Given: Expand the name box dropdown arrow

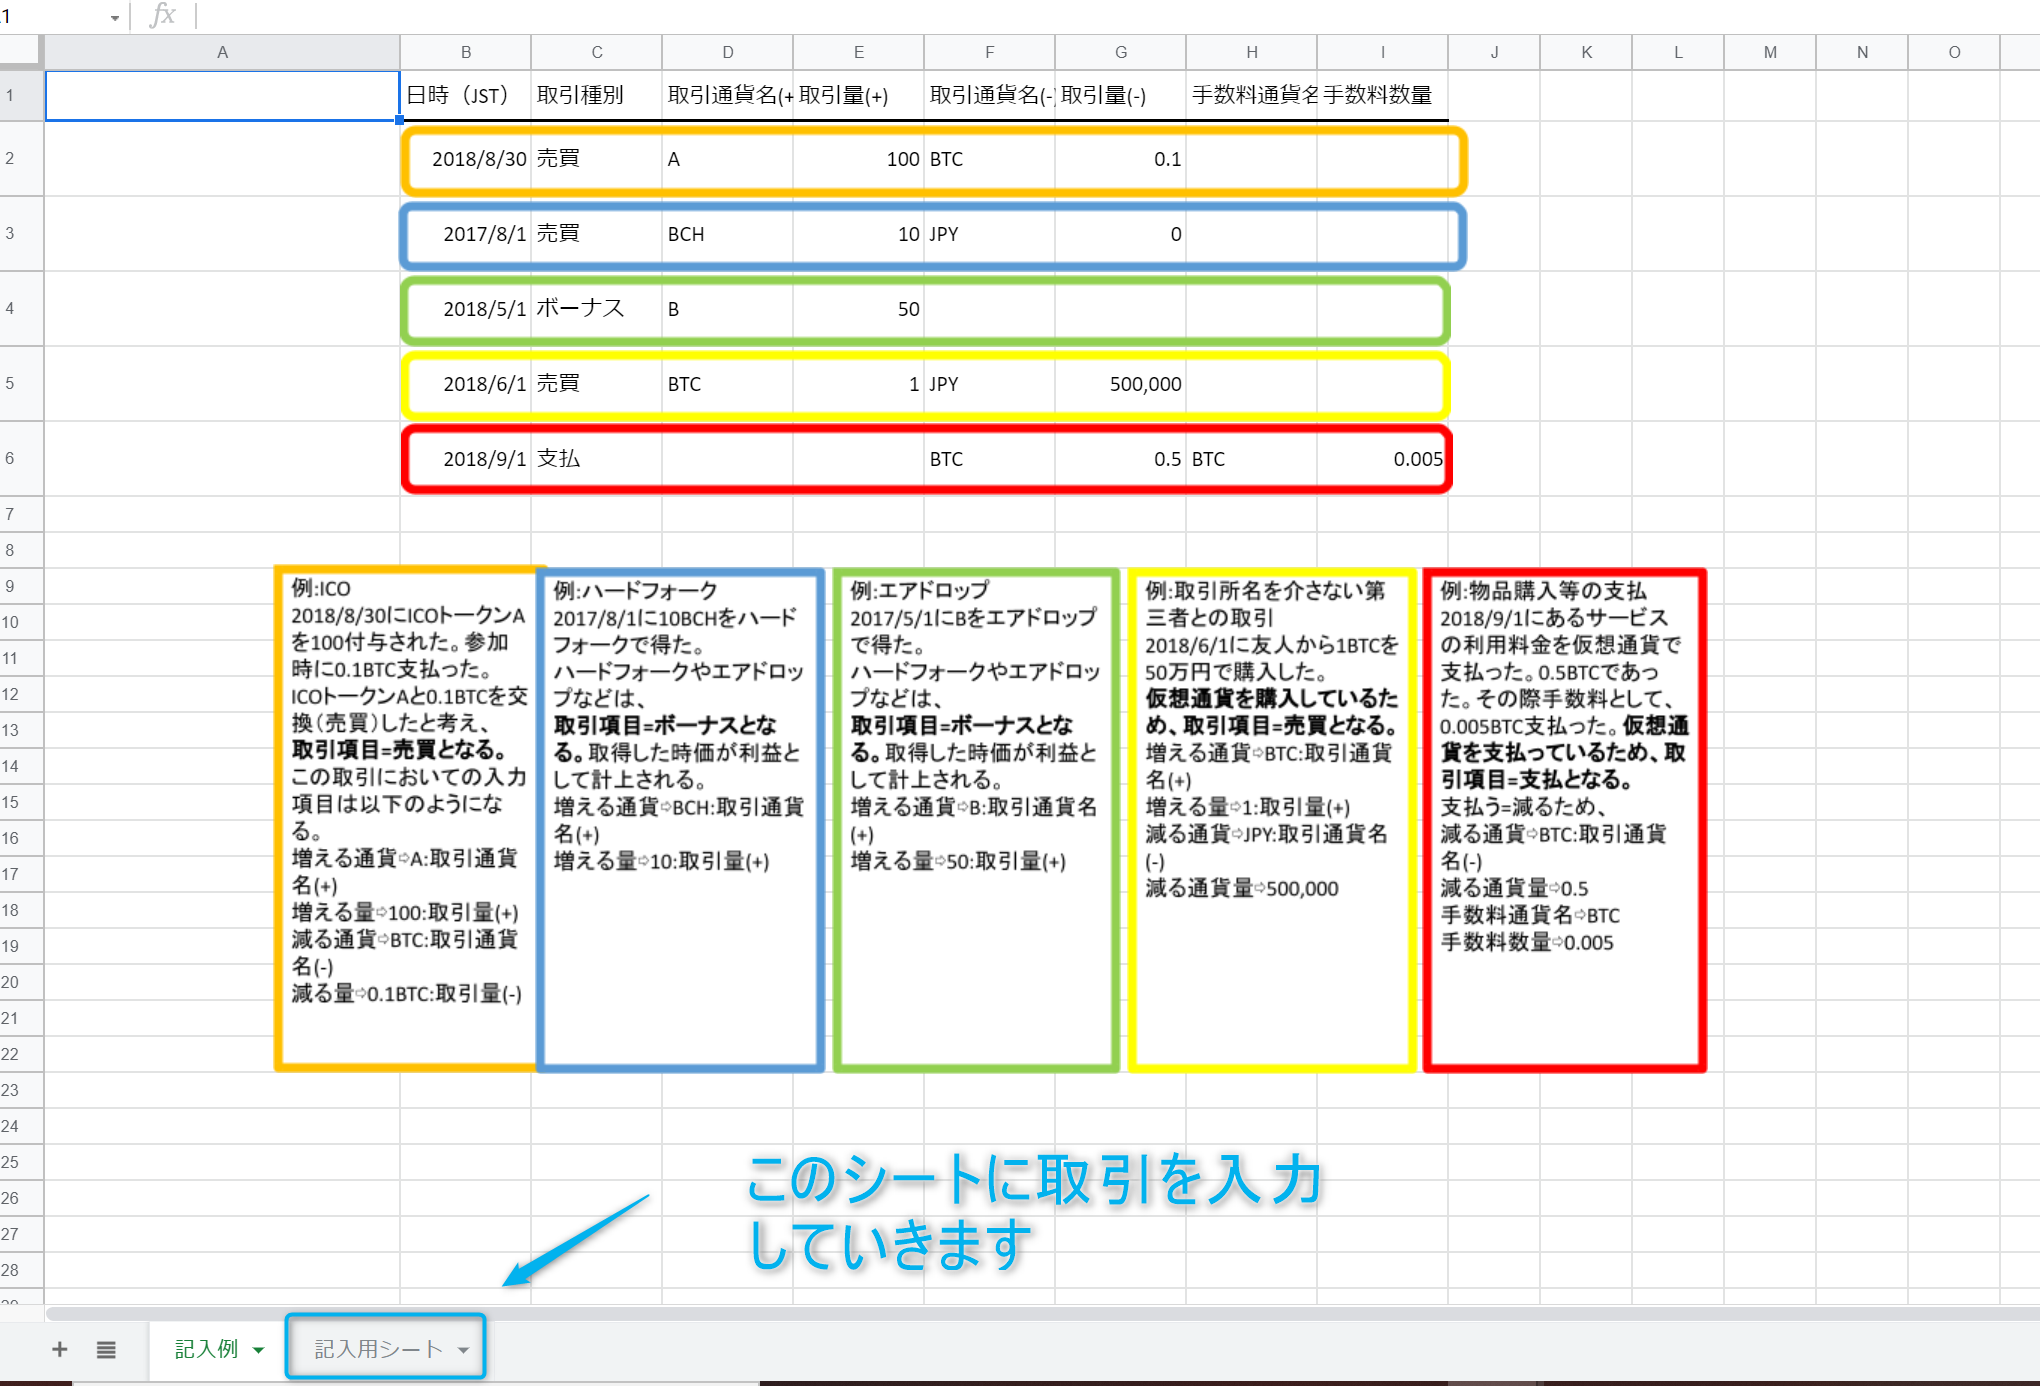Looking at the screenshot, I should click(x=115, y=18).
